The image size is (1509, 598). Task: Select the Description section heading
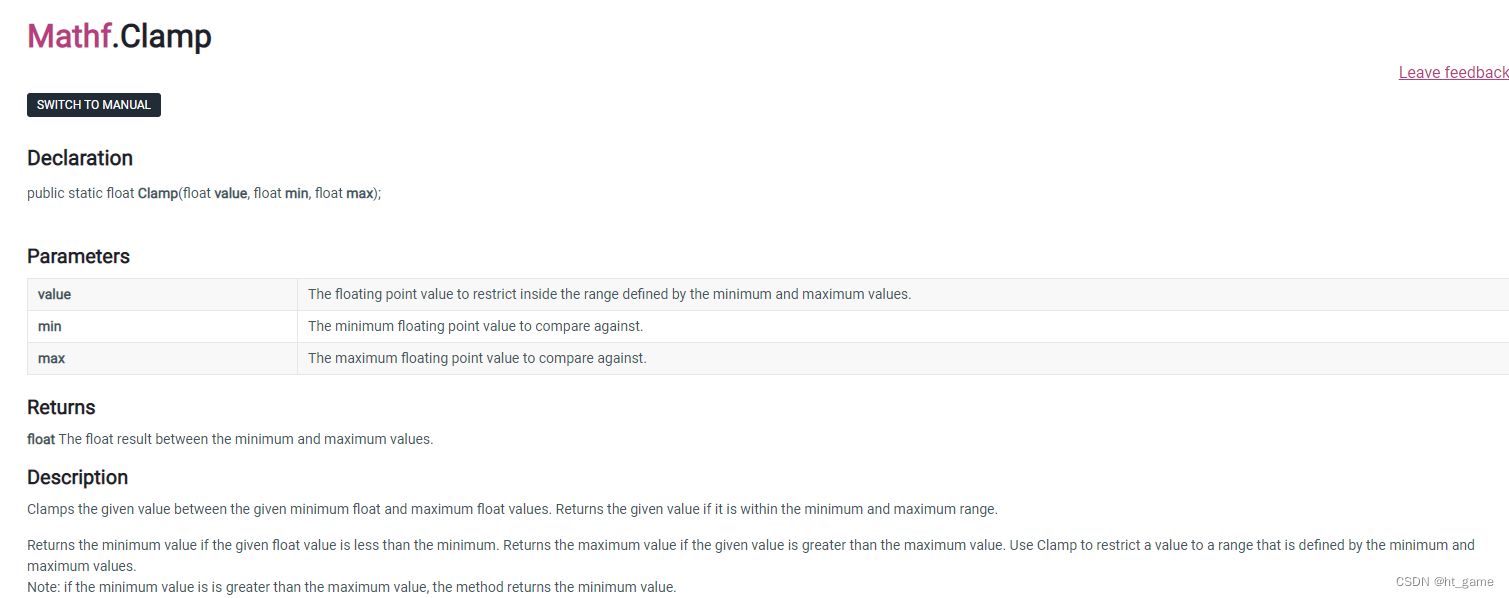tap(78, 477)
